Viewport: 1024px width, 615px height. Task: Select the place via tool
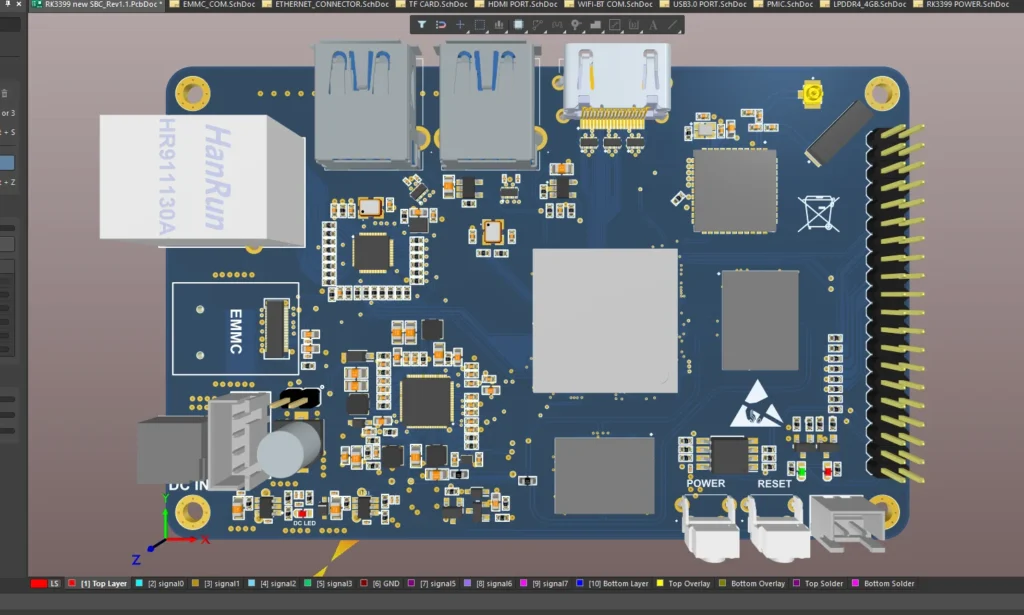click(x=575, y=24)
